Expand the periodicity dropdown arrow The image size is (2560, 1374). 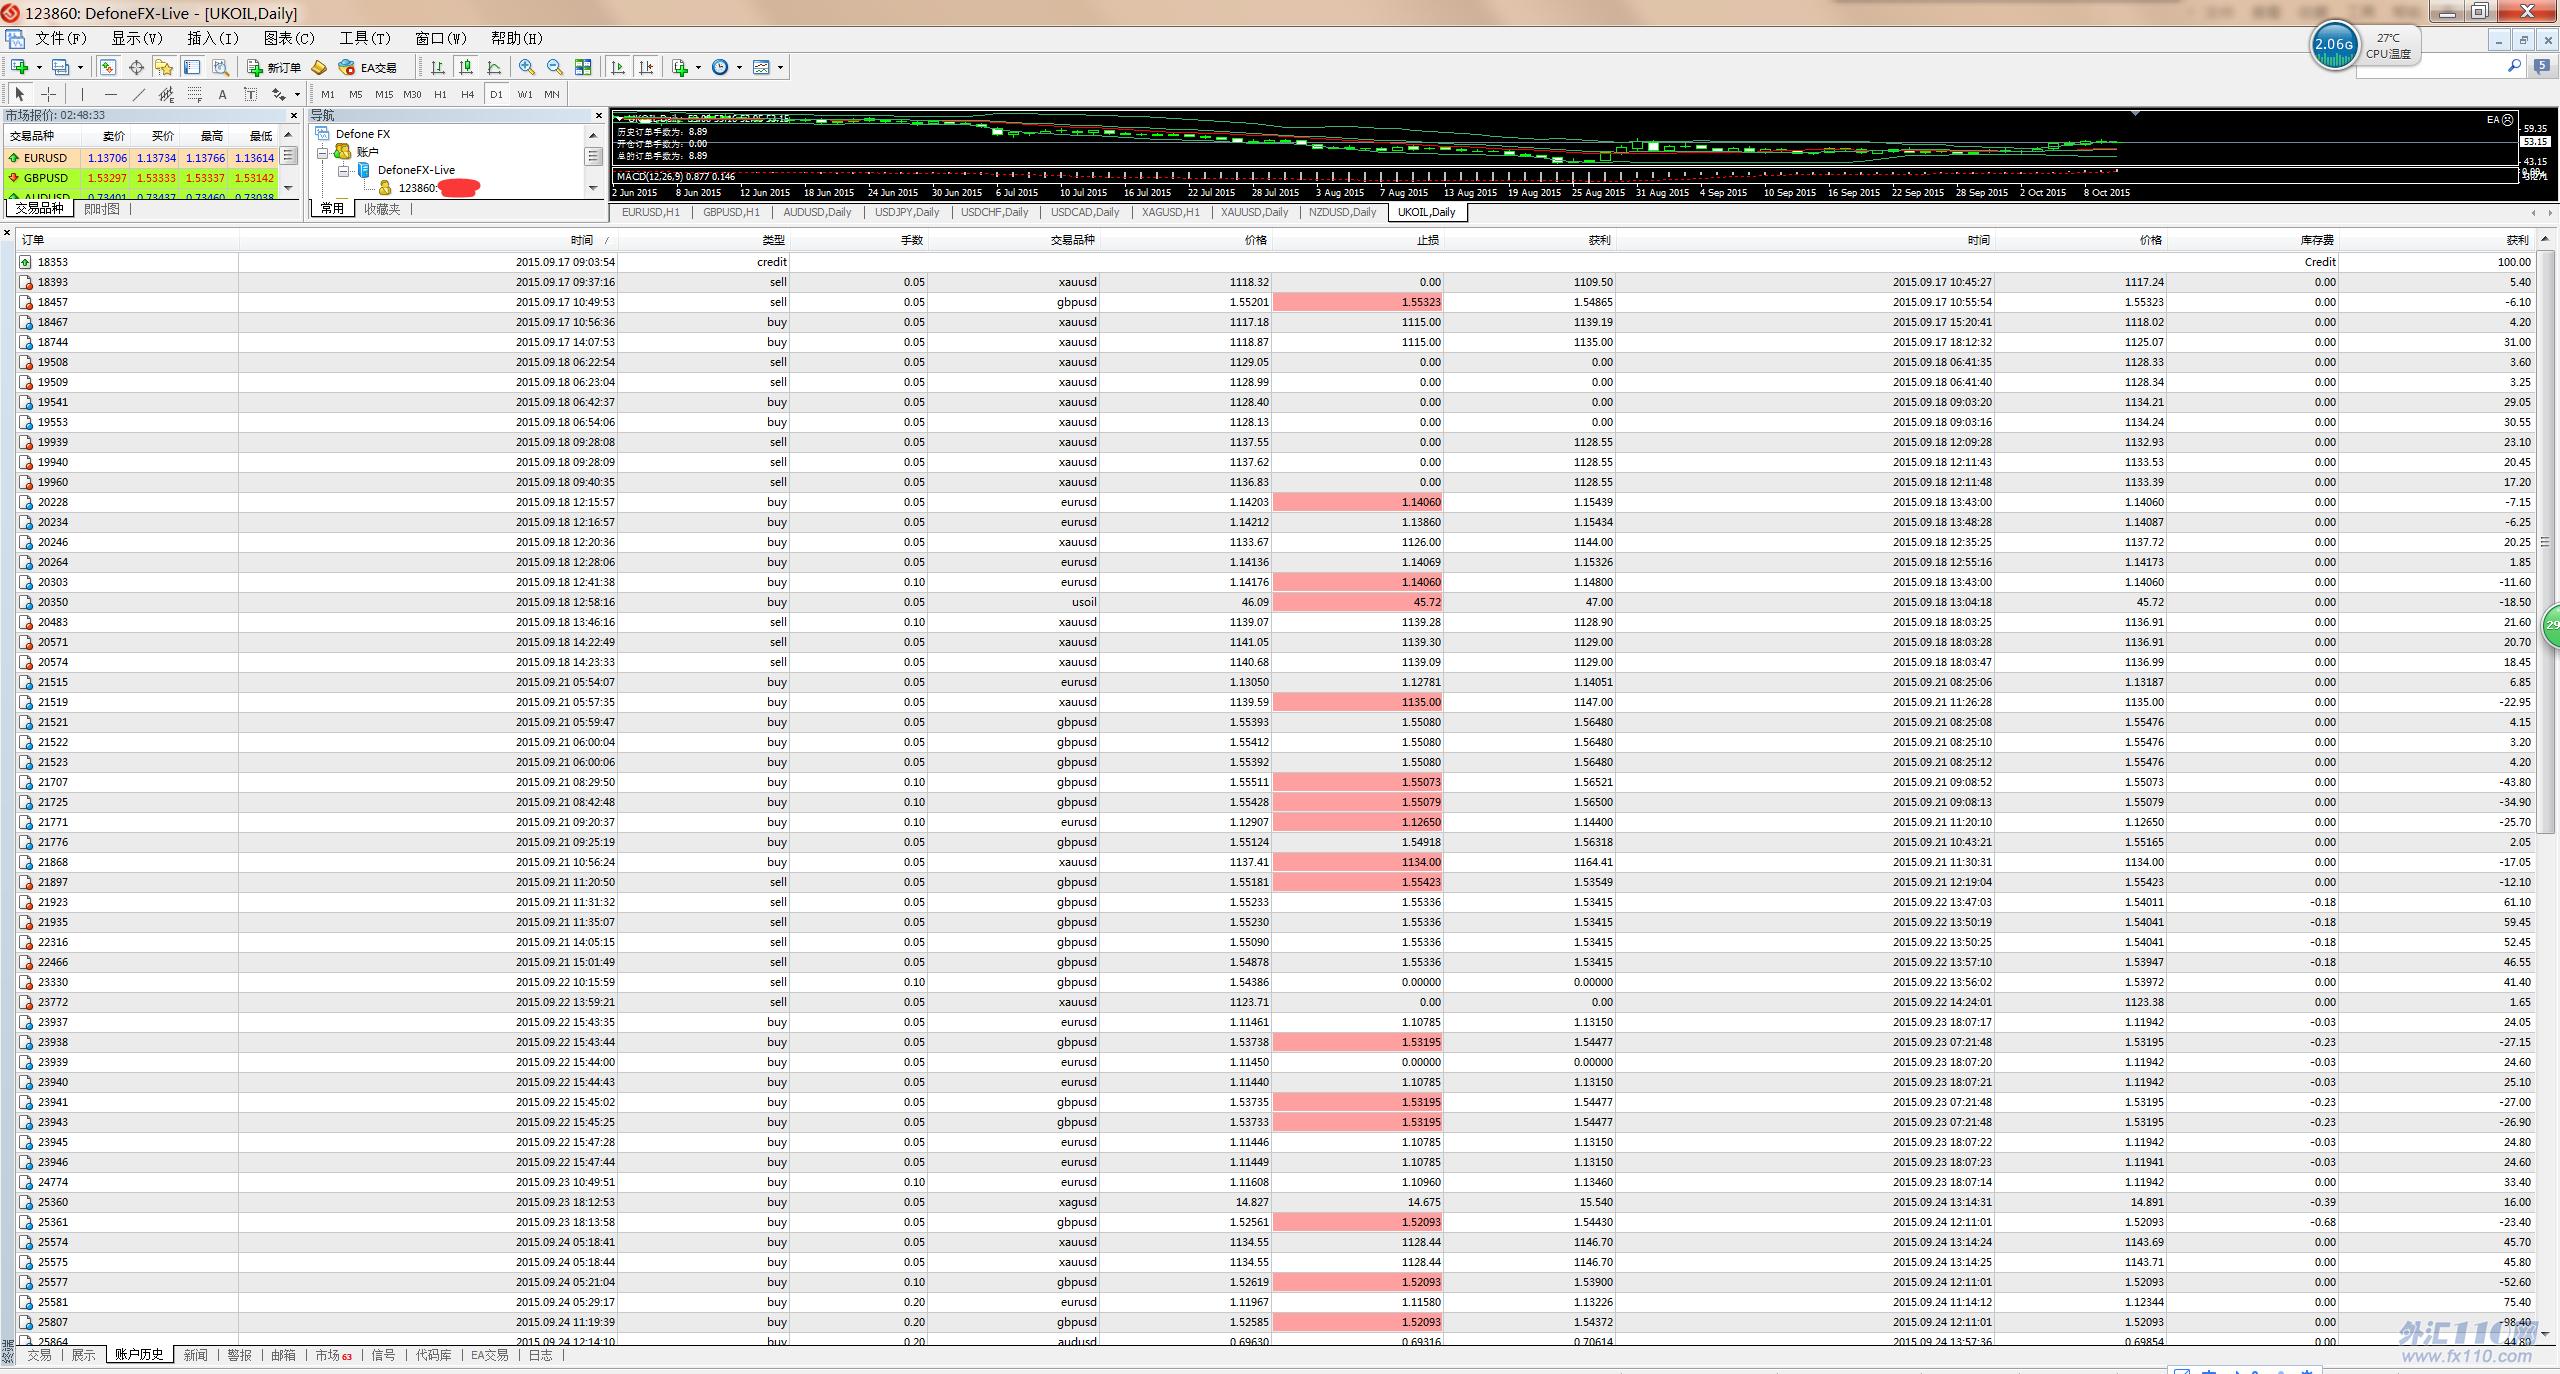coord(739,67)
